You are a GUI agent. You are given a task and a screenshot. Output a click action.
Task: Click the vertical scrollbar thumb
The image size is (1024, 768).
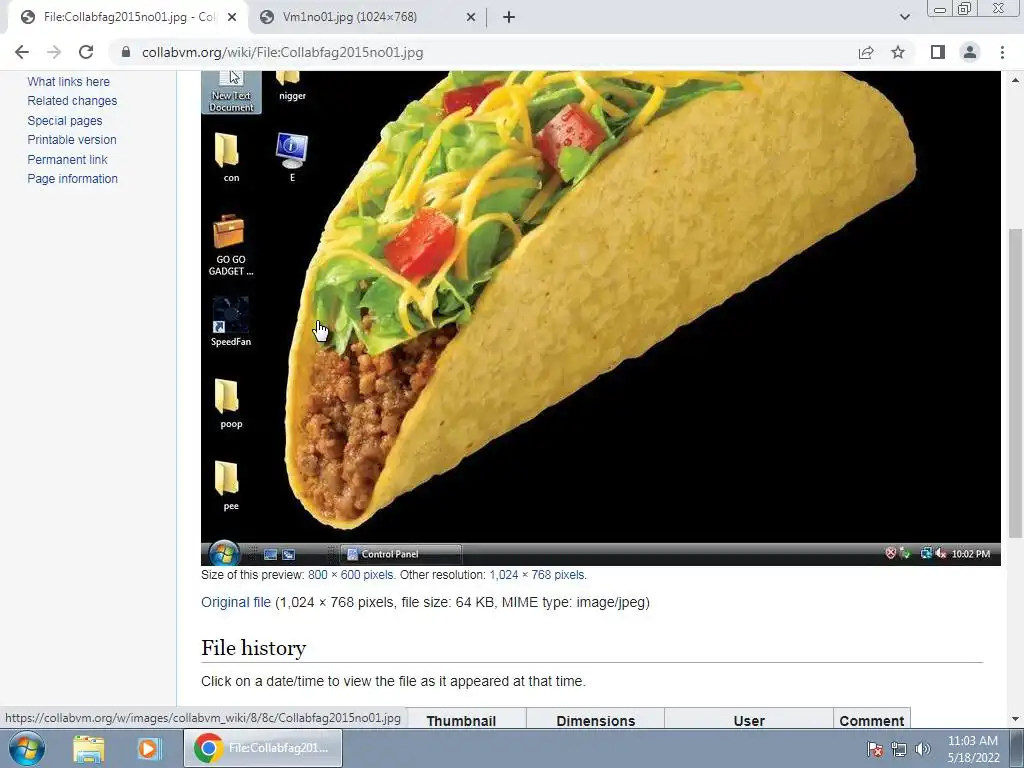[x=1016, y=383]
